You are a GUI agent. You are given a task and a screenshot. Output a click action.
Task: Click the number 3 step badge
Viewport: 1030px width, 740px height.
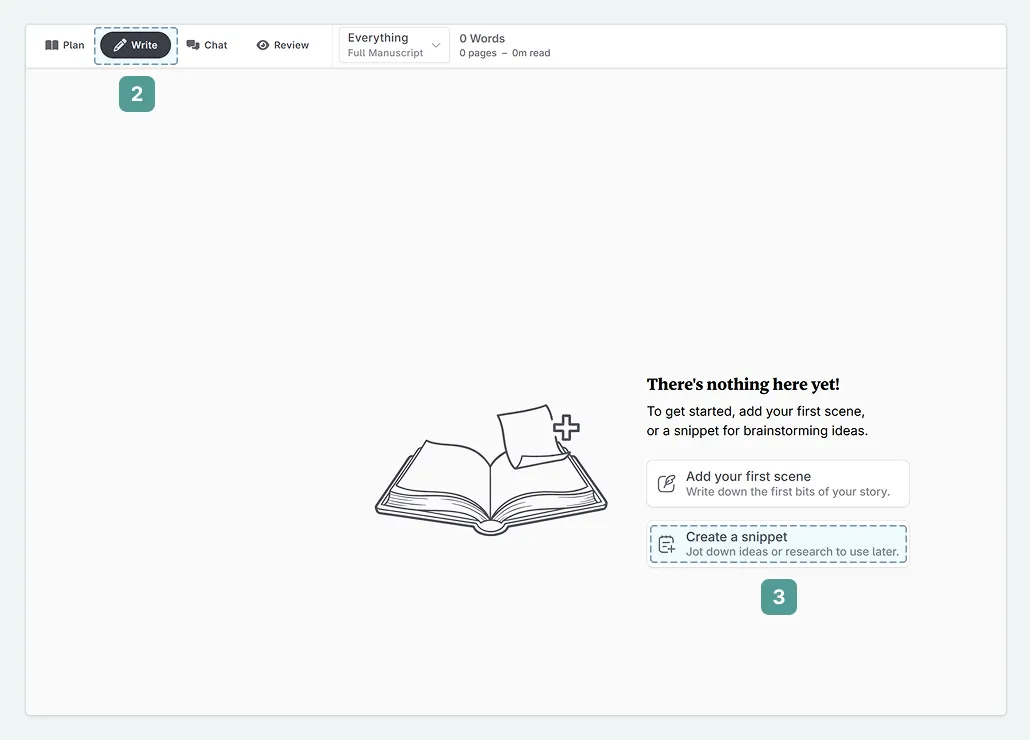click(x=779, y=598)
